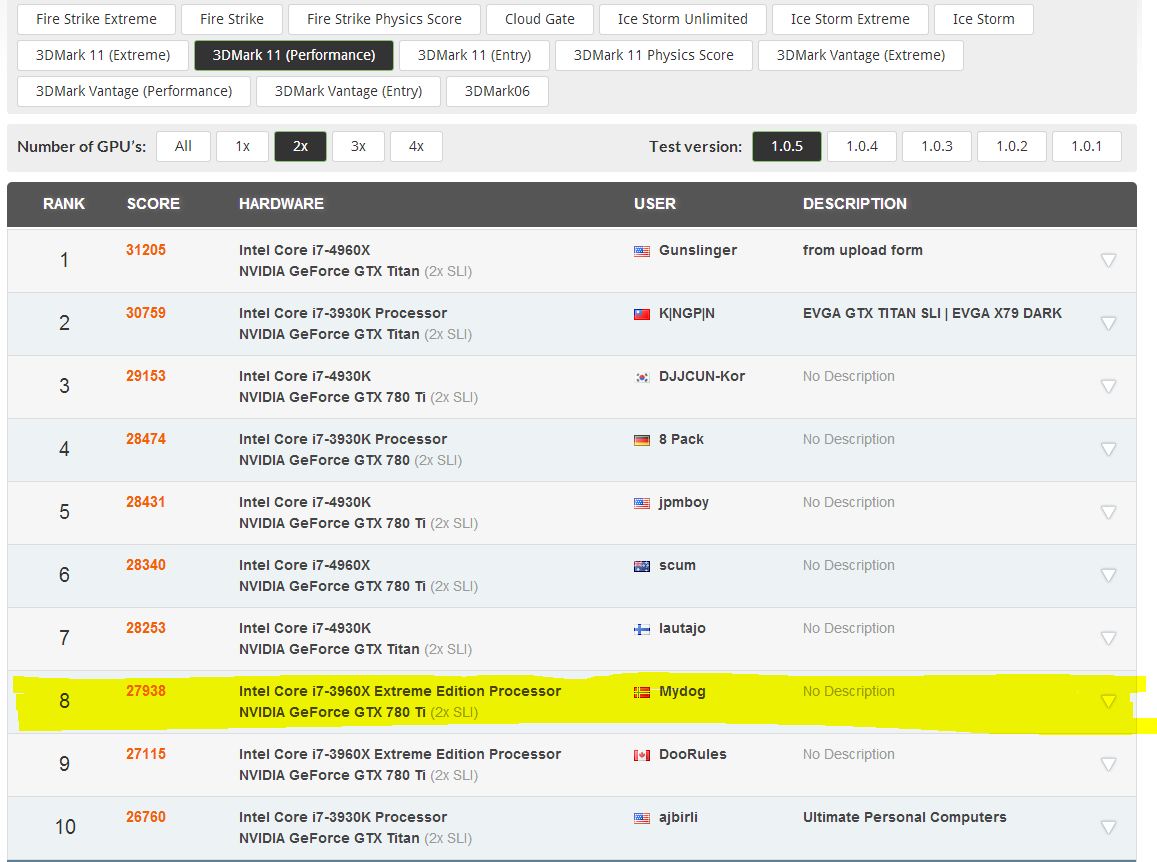Click 'EVGA GTX TITAN SLI | EVGA X79 DARK' description

(932, 313)
